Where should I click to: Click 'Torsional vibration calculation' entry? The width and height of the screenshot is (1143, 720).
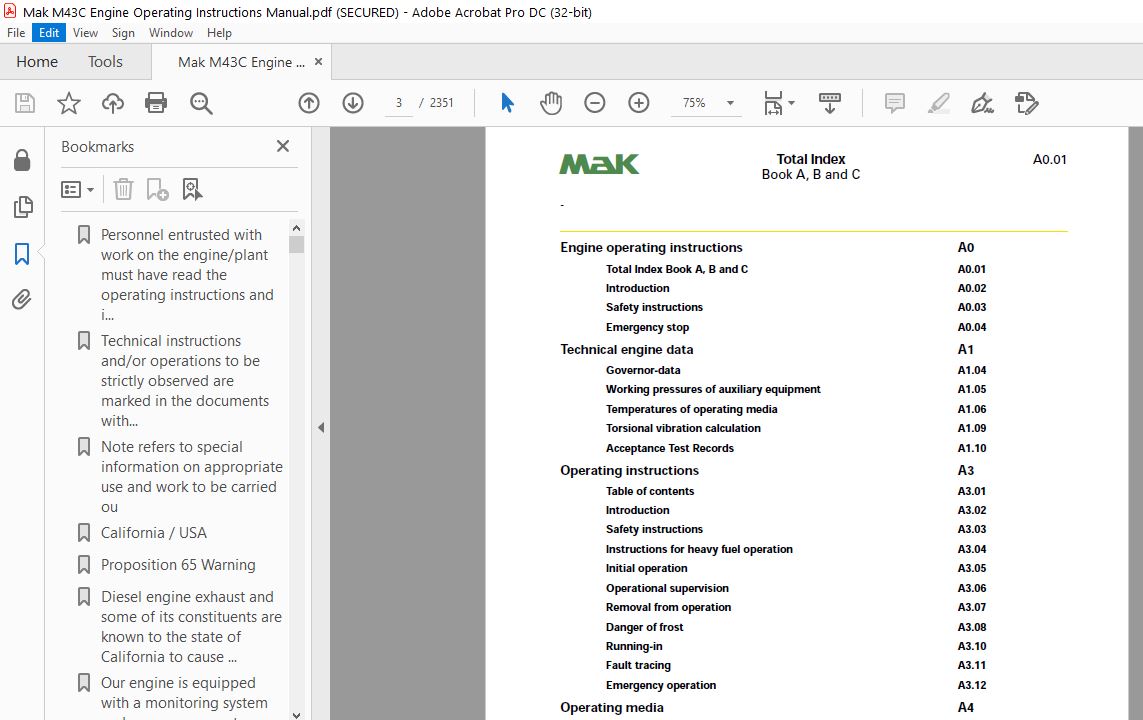[683, 429]
